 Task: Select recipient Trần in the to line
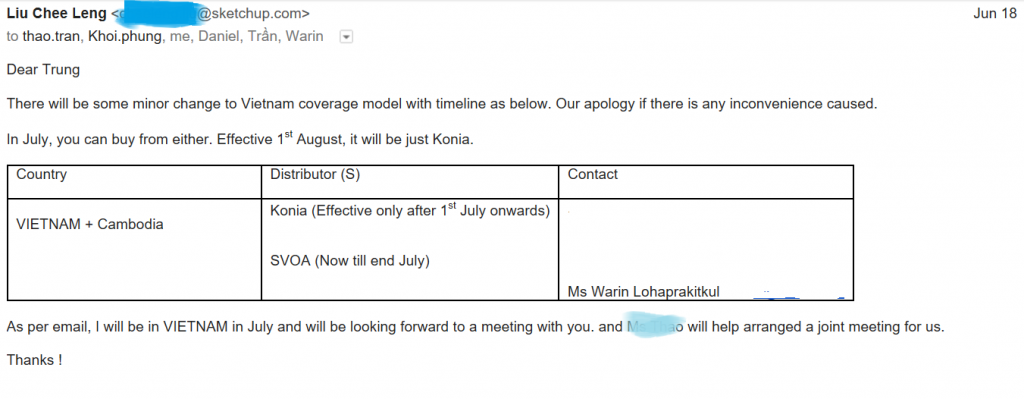[x=262, y=37]
